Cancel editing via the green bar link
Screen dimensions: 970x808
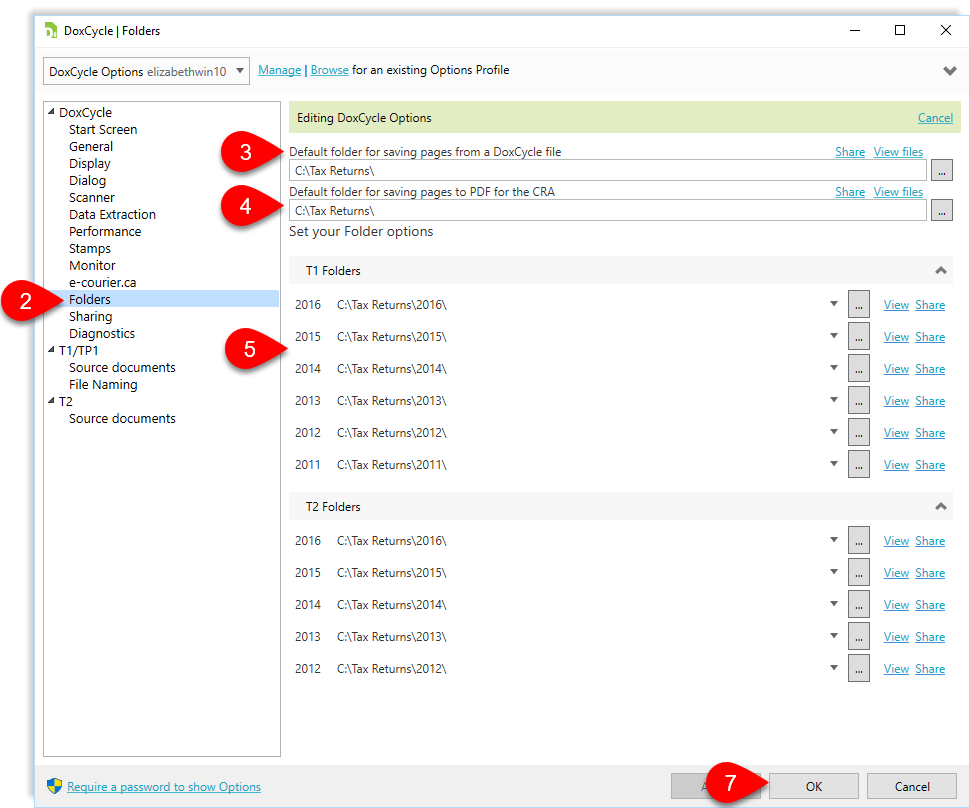[935, 118]
